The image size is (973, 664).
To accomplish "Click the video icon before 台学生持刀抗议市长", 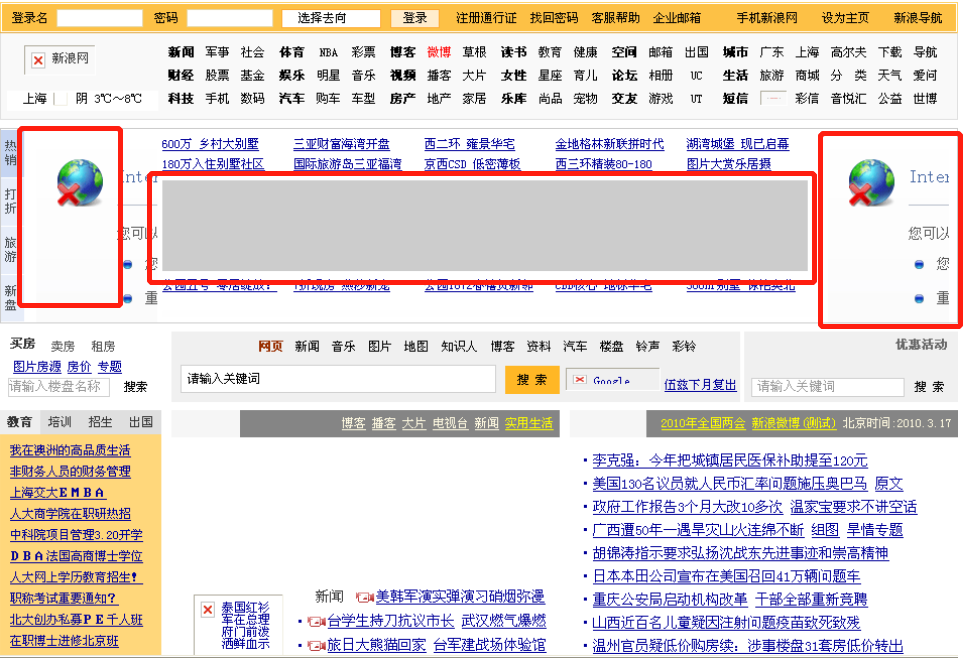I will [316, 621].
